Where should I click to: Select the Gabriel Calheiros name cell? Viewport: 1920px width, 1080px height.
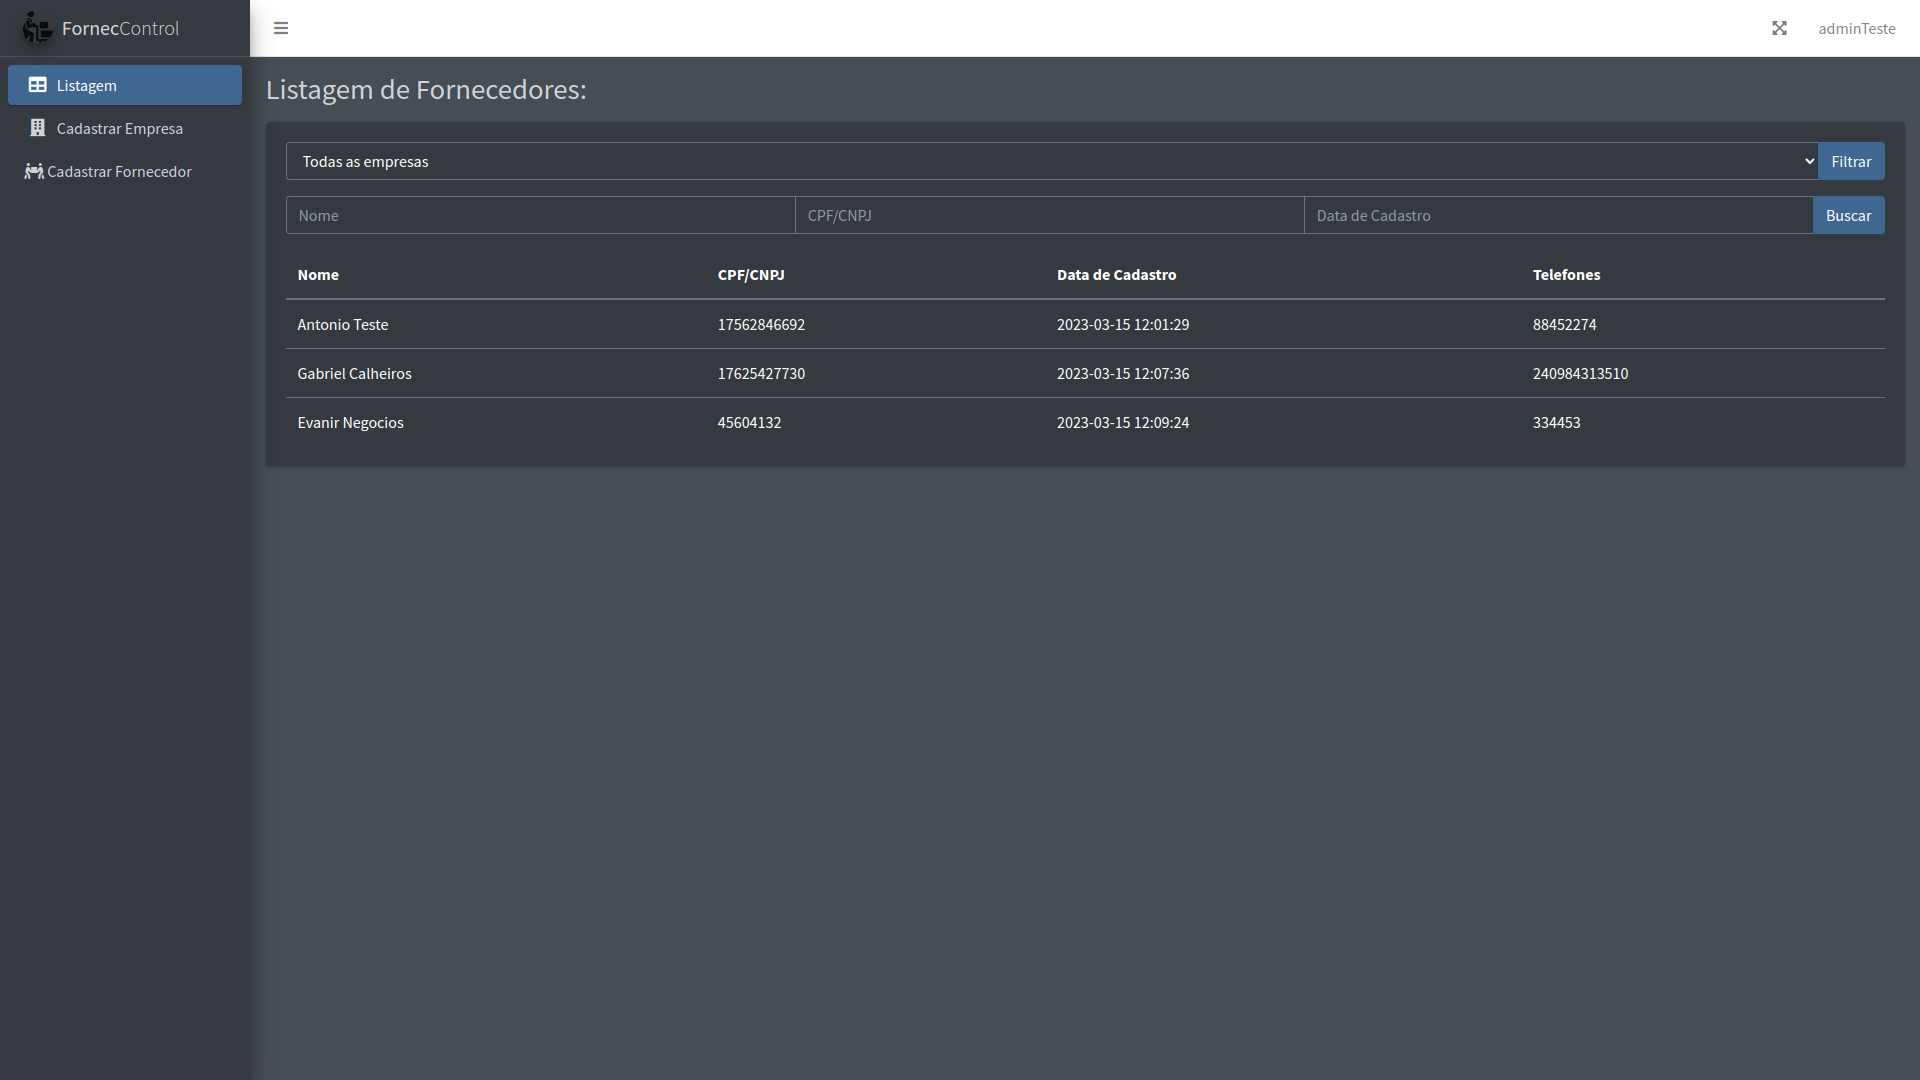354,373
